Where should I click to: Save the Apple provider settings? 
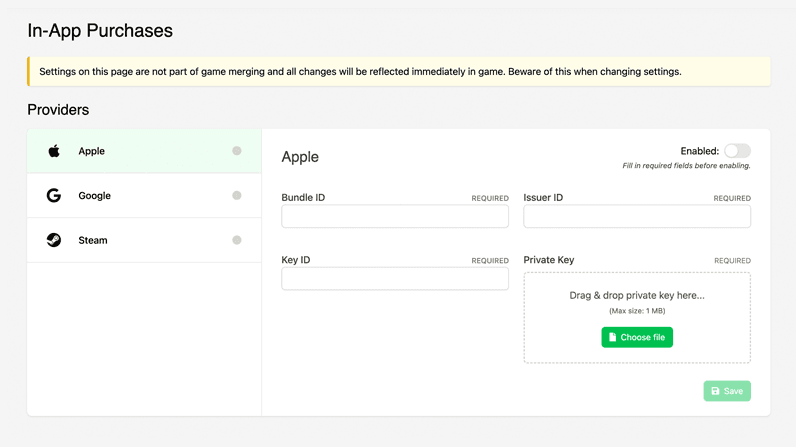(x=727, y=391)
